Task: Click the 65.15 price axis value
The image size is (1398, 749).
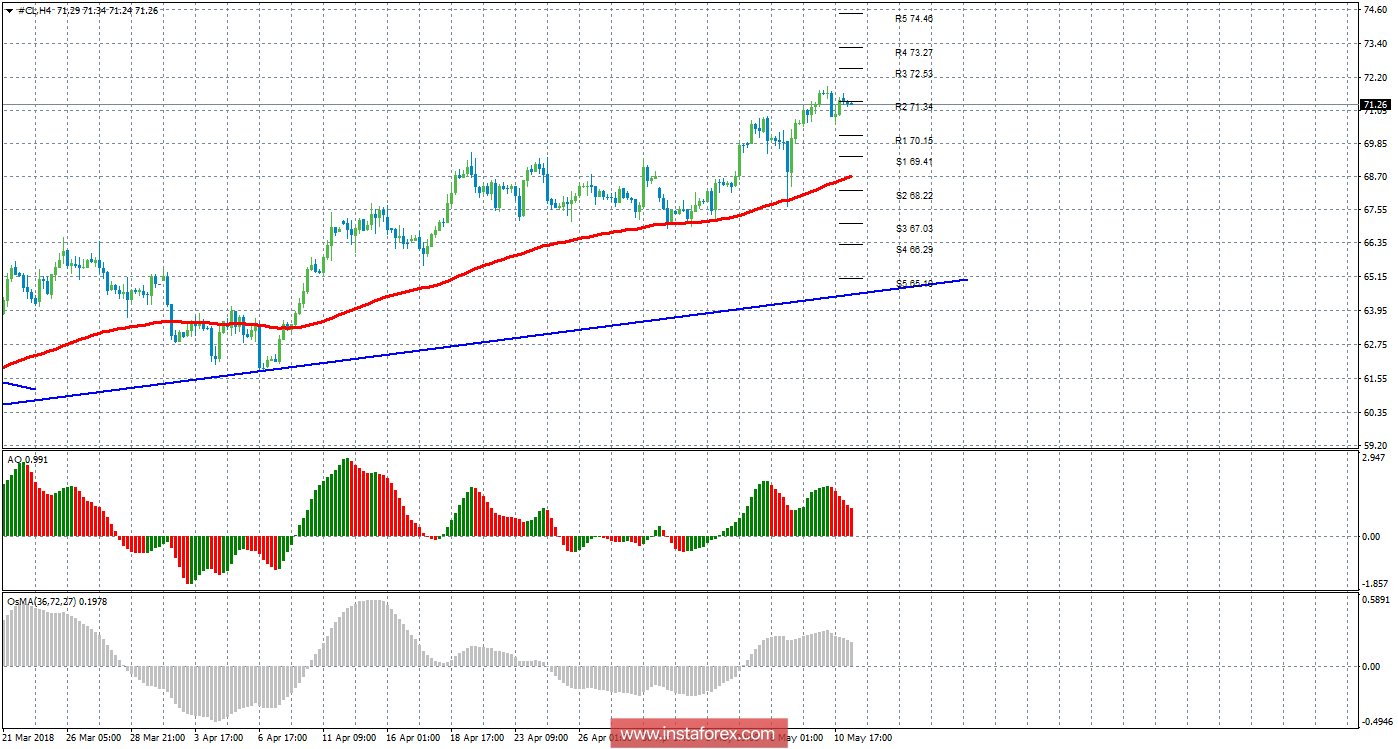Action: (1375, 277)
